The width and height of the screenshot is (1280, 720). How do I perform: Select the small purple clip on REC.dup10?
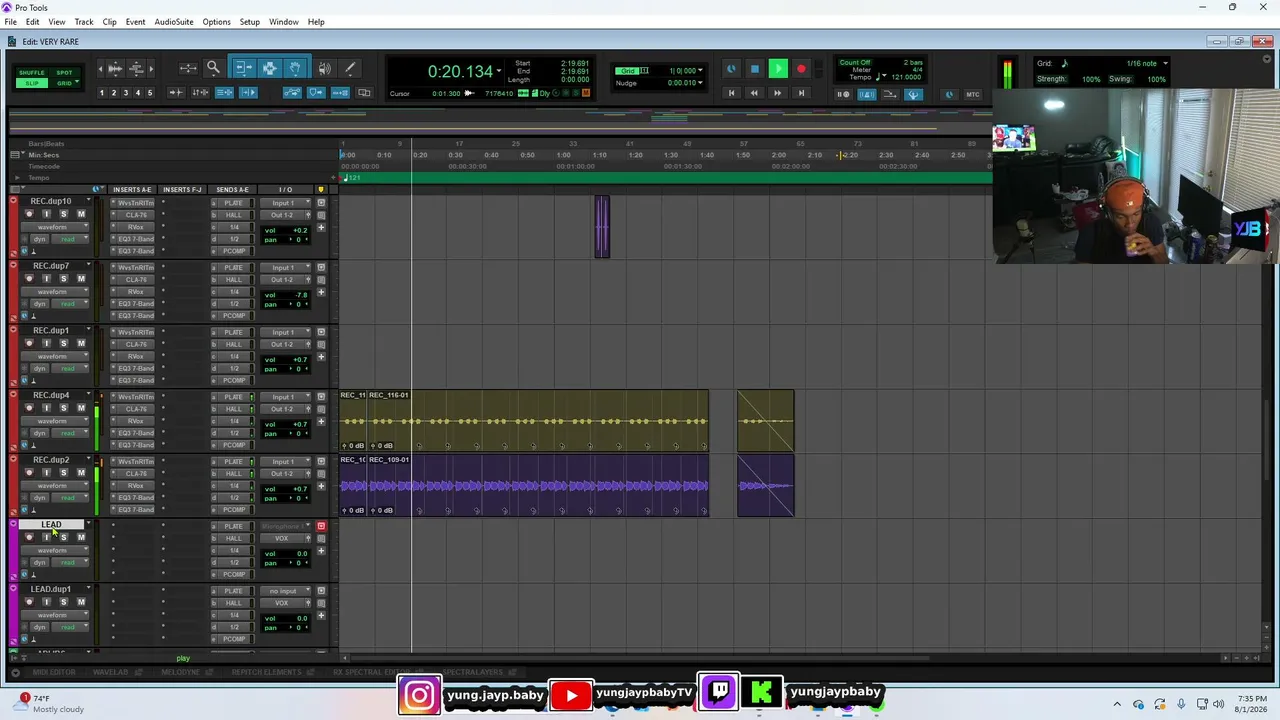point(602,226)
